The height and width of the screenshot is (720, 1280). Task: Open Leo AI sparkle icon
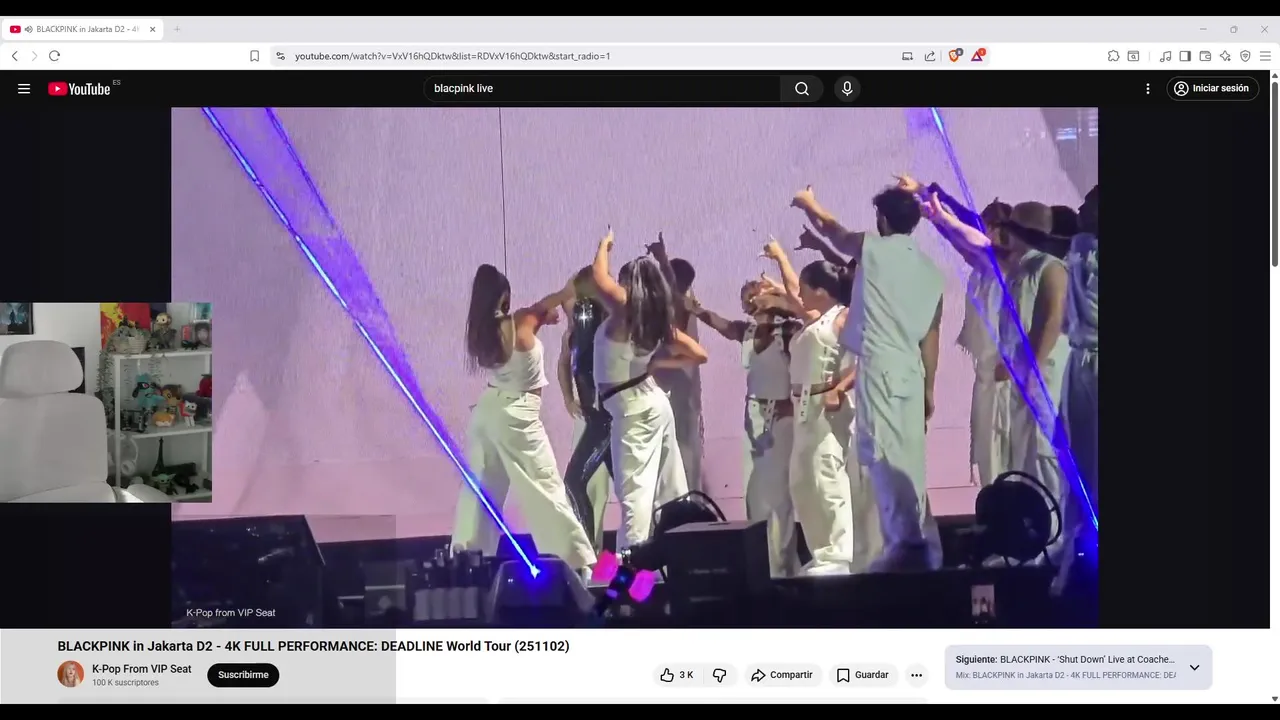[x=1225, y=56]
